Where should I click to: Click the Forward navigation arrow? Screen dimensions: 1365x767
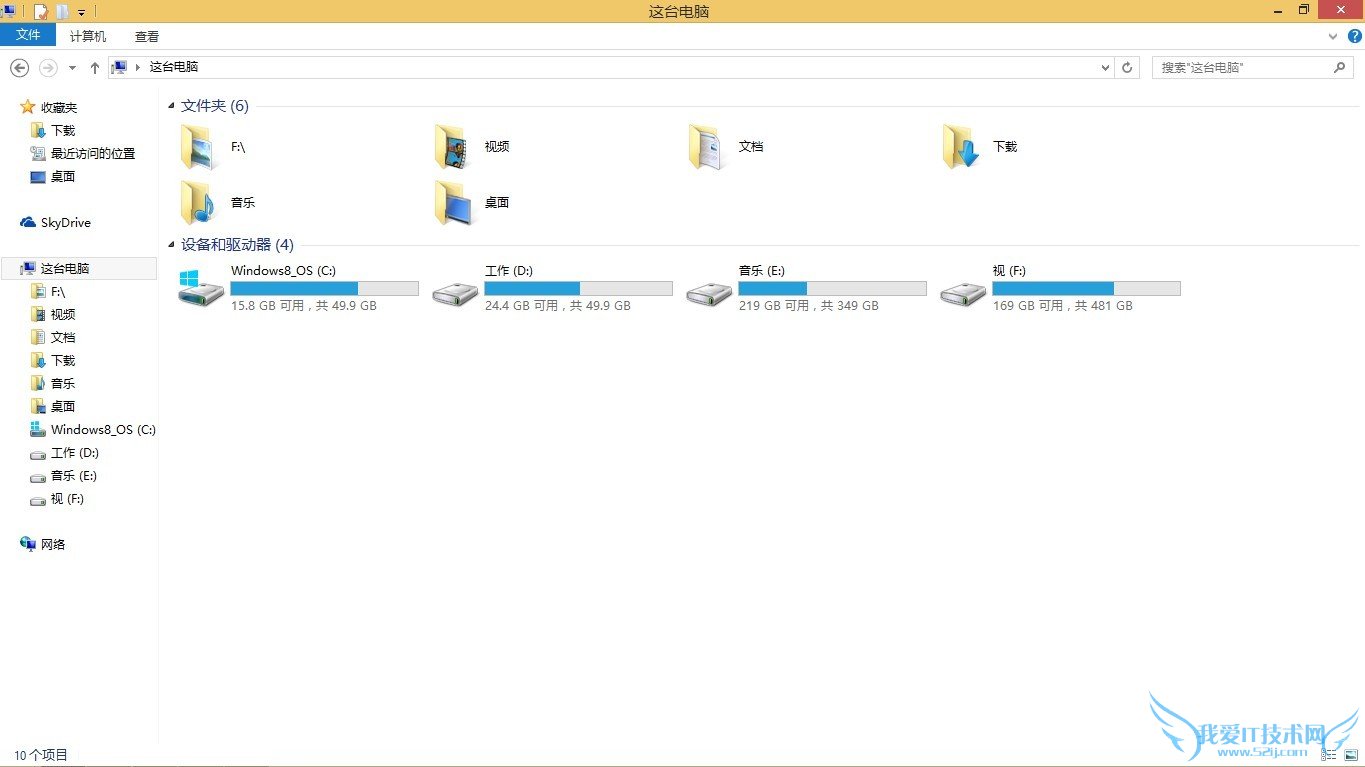click(x=48, y=67)
